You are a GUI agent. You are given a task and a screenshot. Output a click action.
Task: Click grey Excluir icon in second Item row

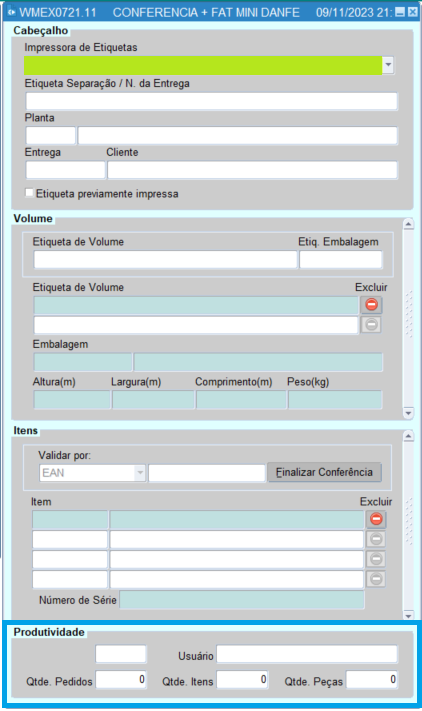[x=376, y=539]
